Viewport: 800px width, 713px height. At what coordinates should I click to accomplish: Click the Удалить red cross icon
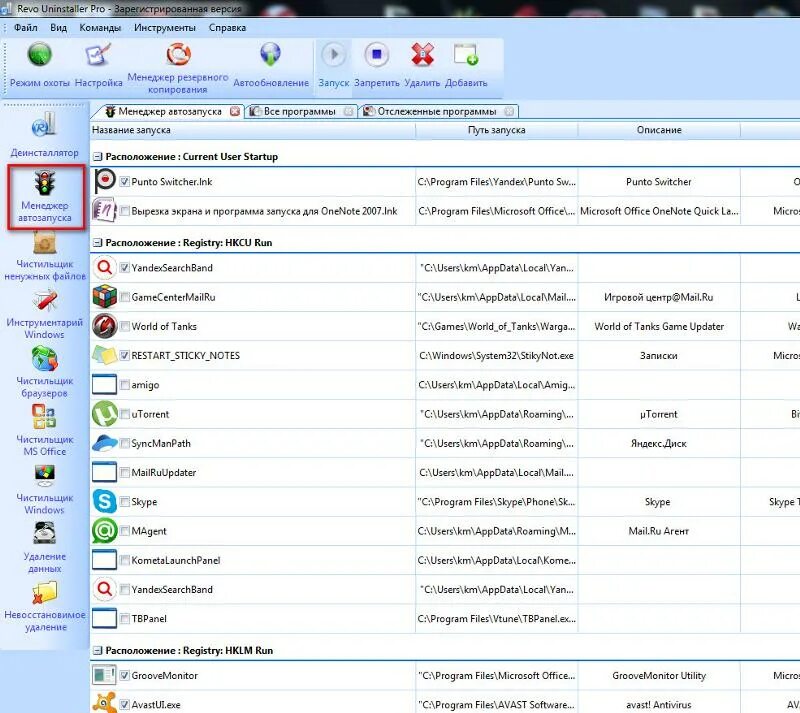click(x=422, y=55)
